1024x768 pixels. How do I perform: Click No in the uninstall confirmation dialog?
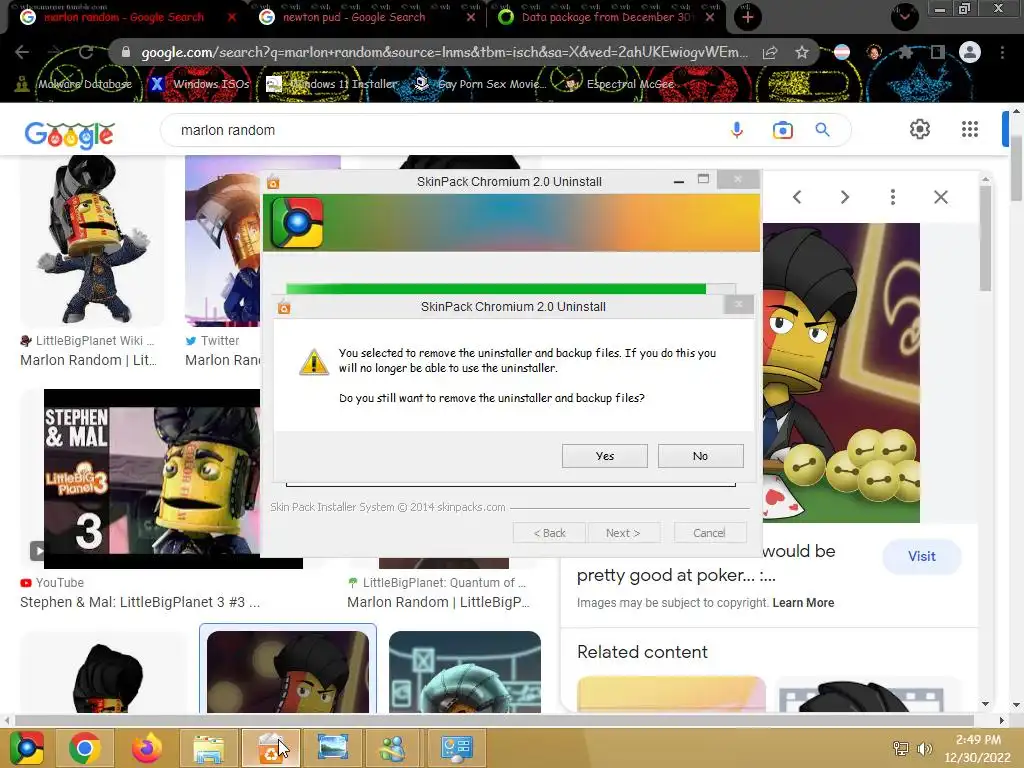click(700, 456)
